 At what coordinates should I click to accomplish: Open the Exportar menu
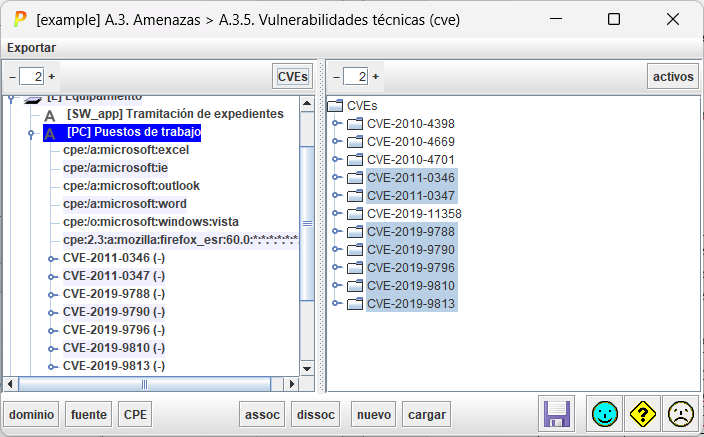[31, 48]
